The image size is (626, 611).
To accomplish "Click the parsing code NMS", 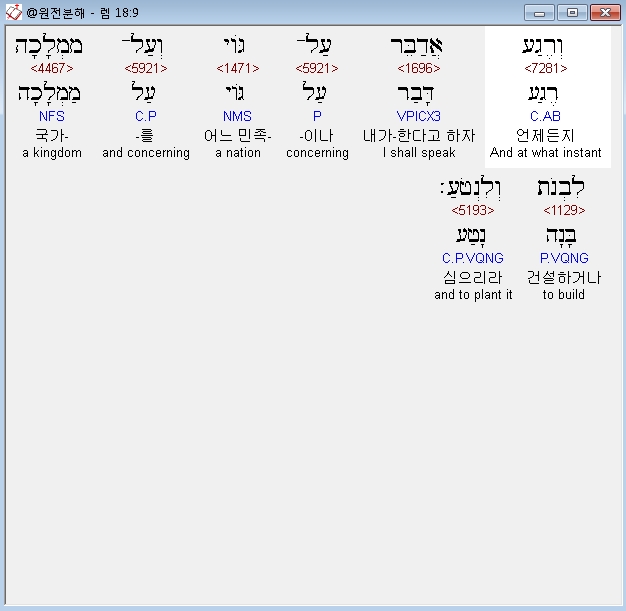I will [237, 116].
